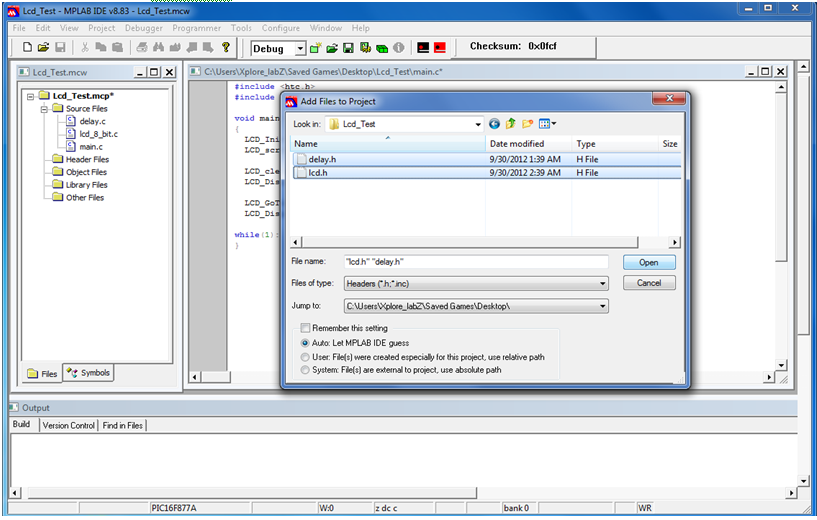This screenshot has height=520, width=817.
Task: Select lcd.h in the file list
Action: tap(487, 172)
